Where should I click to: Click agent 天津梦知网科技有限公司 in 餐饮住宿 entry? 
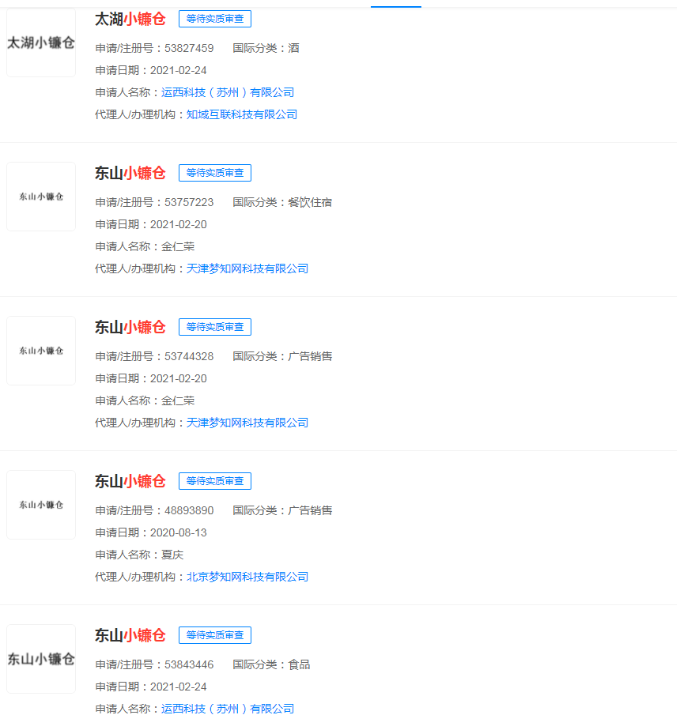click(248, 269)
